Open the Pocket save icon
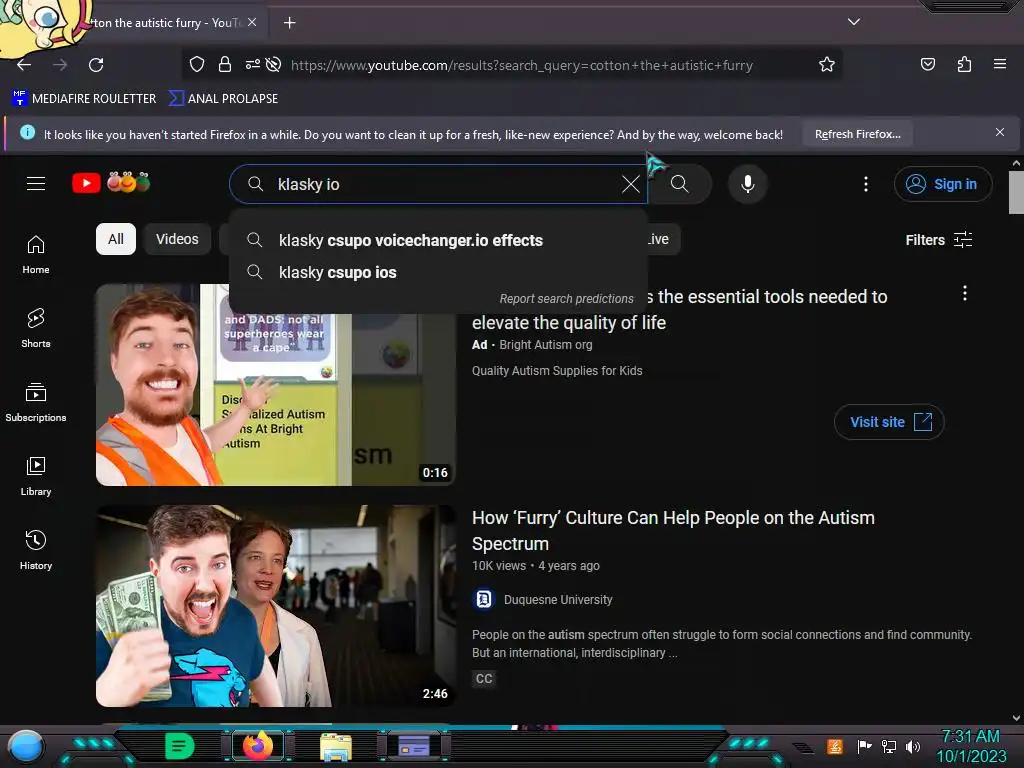 927,64
